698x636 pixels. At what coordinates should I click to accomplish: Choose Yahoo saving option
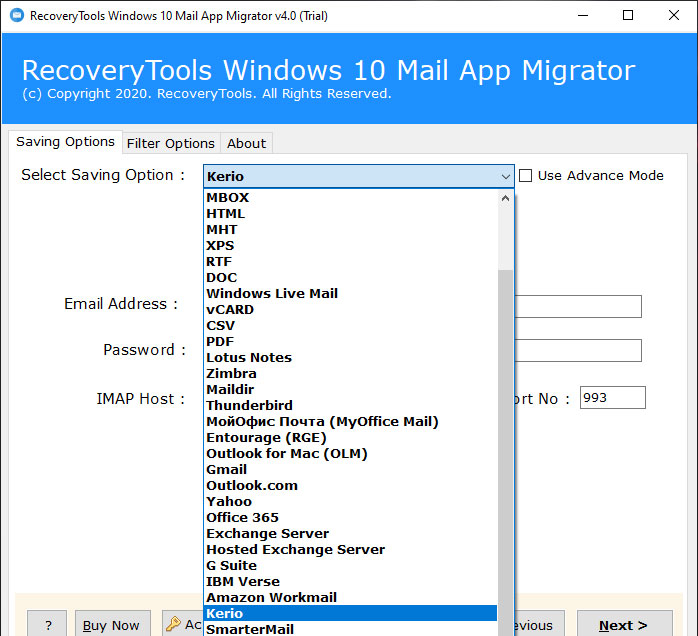pyautogui.click(x=351, y=502)
